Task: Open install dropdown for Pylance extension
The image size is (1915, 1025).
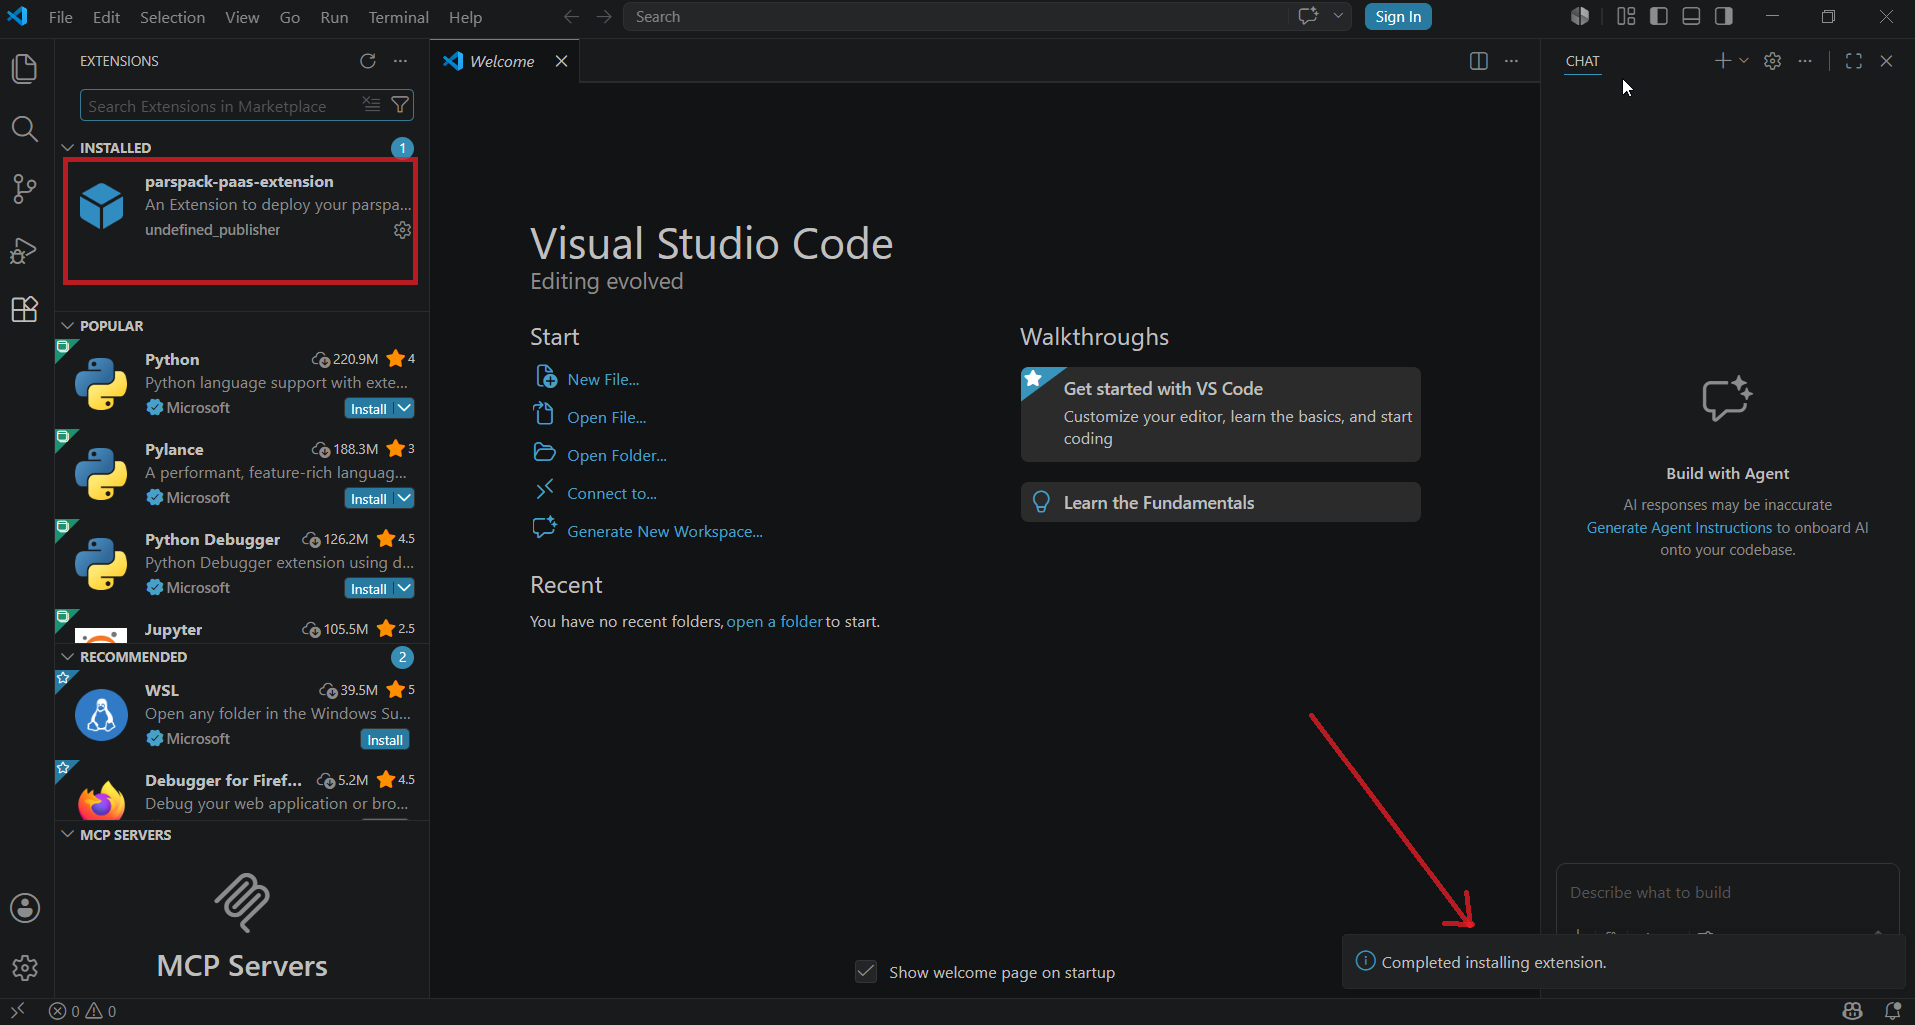Action: point(404,498)
